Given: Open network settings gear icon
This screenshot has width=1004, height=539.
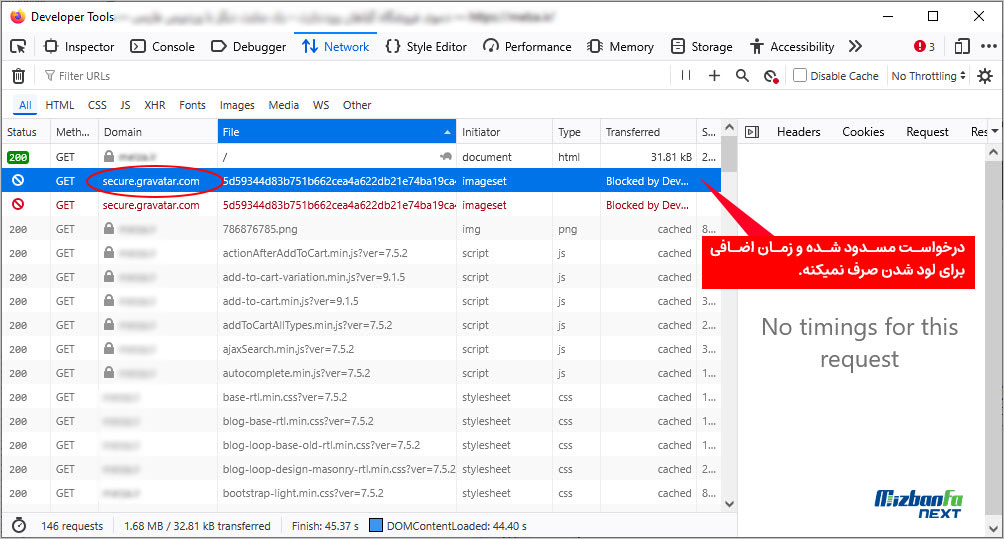Looking at the screenshot, I should coord(985,76).
